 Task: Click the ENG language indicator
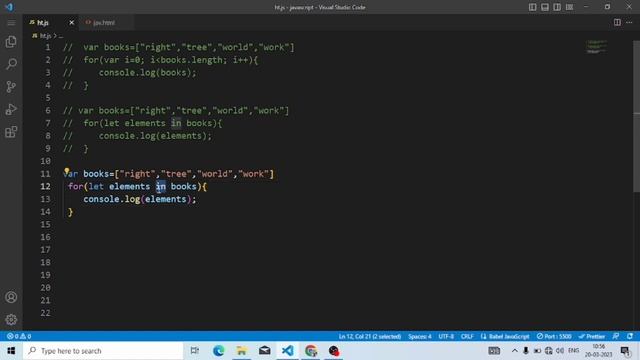click(x=573, y=351)
